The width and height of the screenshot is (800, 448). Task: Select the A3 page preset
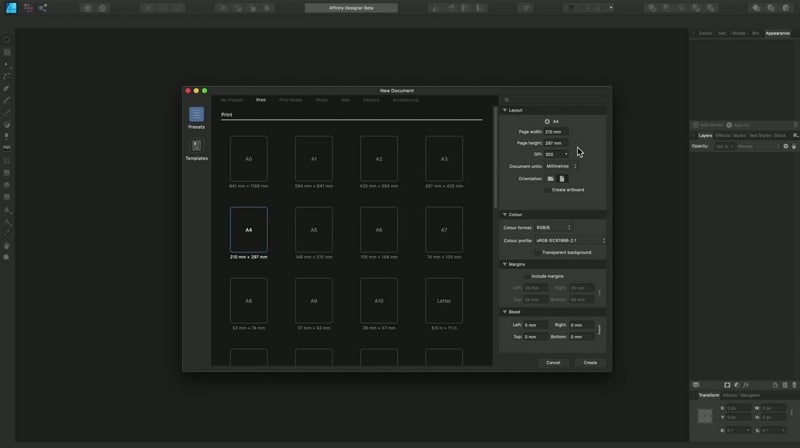(x=444, y=159)
